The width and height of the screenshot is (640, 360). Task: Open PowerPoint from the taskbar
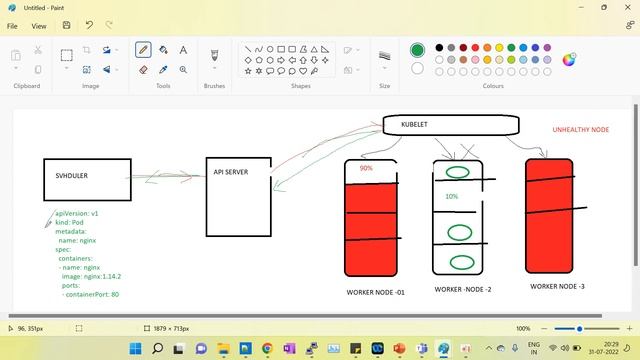(x=399, y=348)
